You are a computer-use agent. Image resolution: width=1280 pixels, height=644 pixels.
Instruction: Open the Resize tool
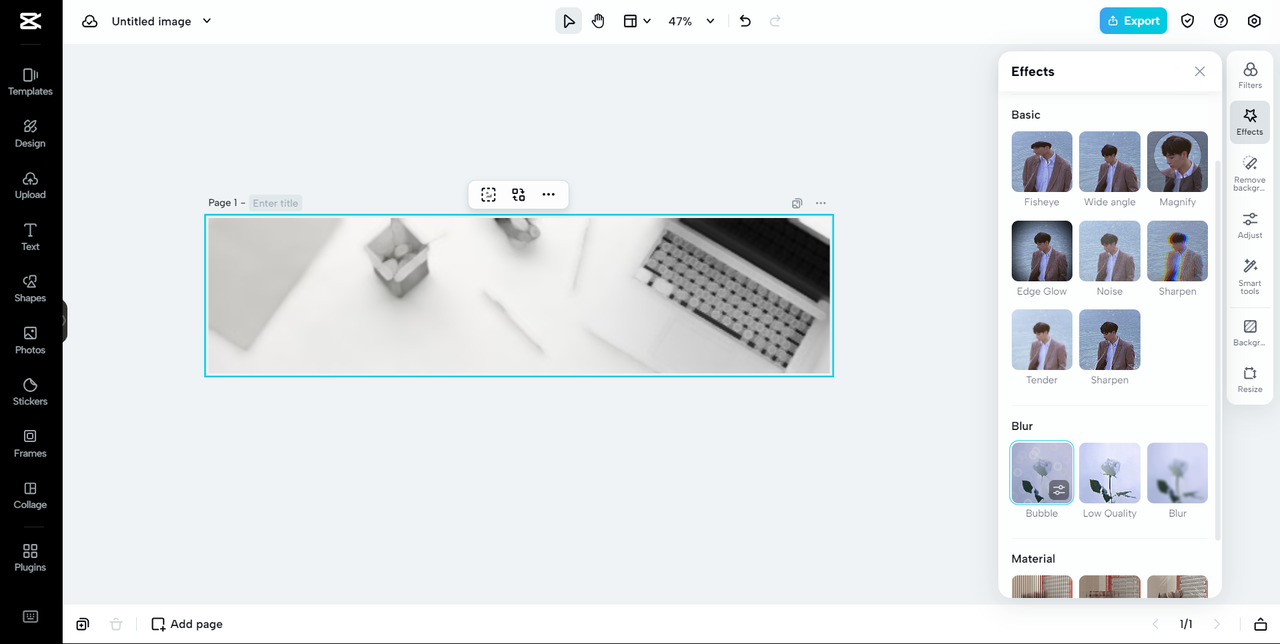[1250, 379]
